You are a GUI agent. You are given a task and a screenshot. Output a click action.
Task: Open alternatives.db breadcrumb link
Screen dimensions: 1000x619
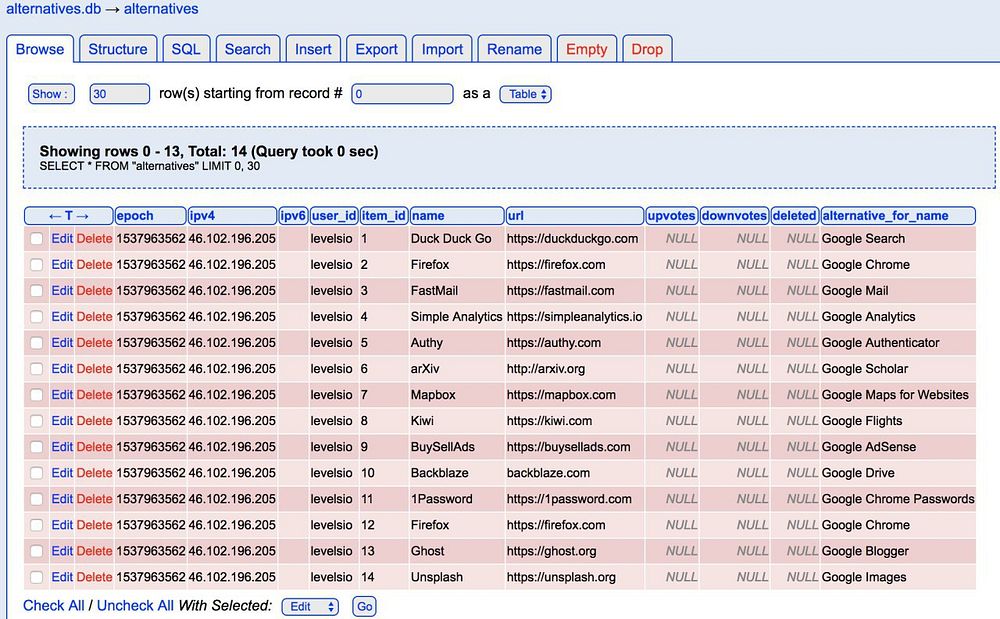[x=54, y=9]
